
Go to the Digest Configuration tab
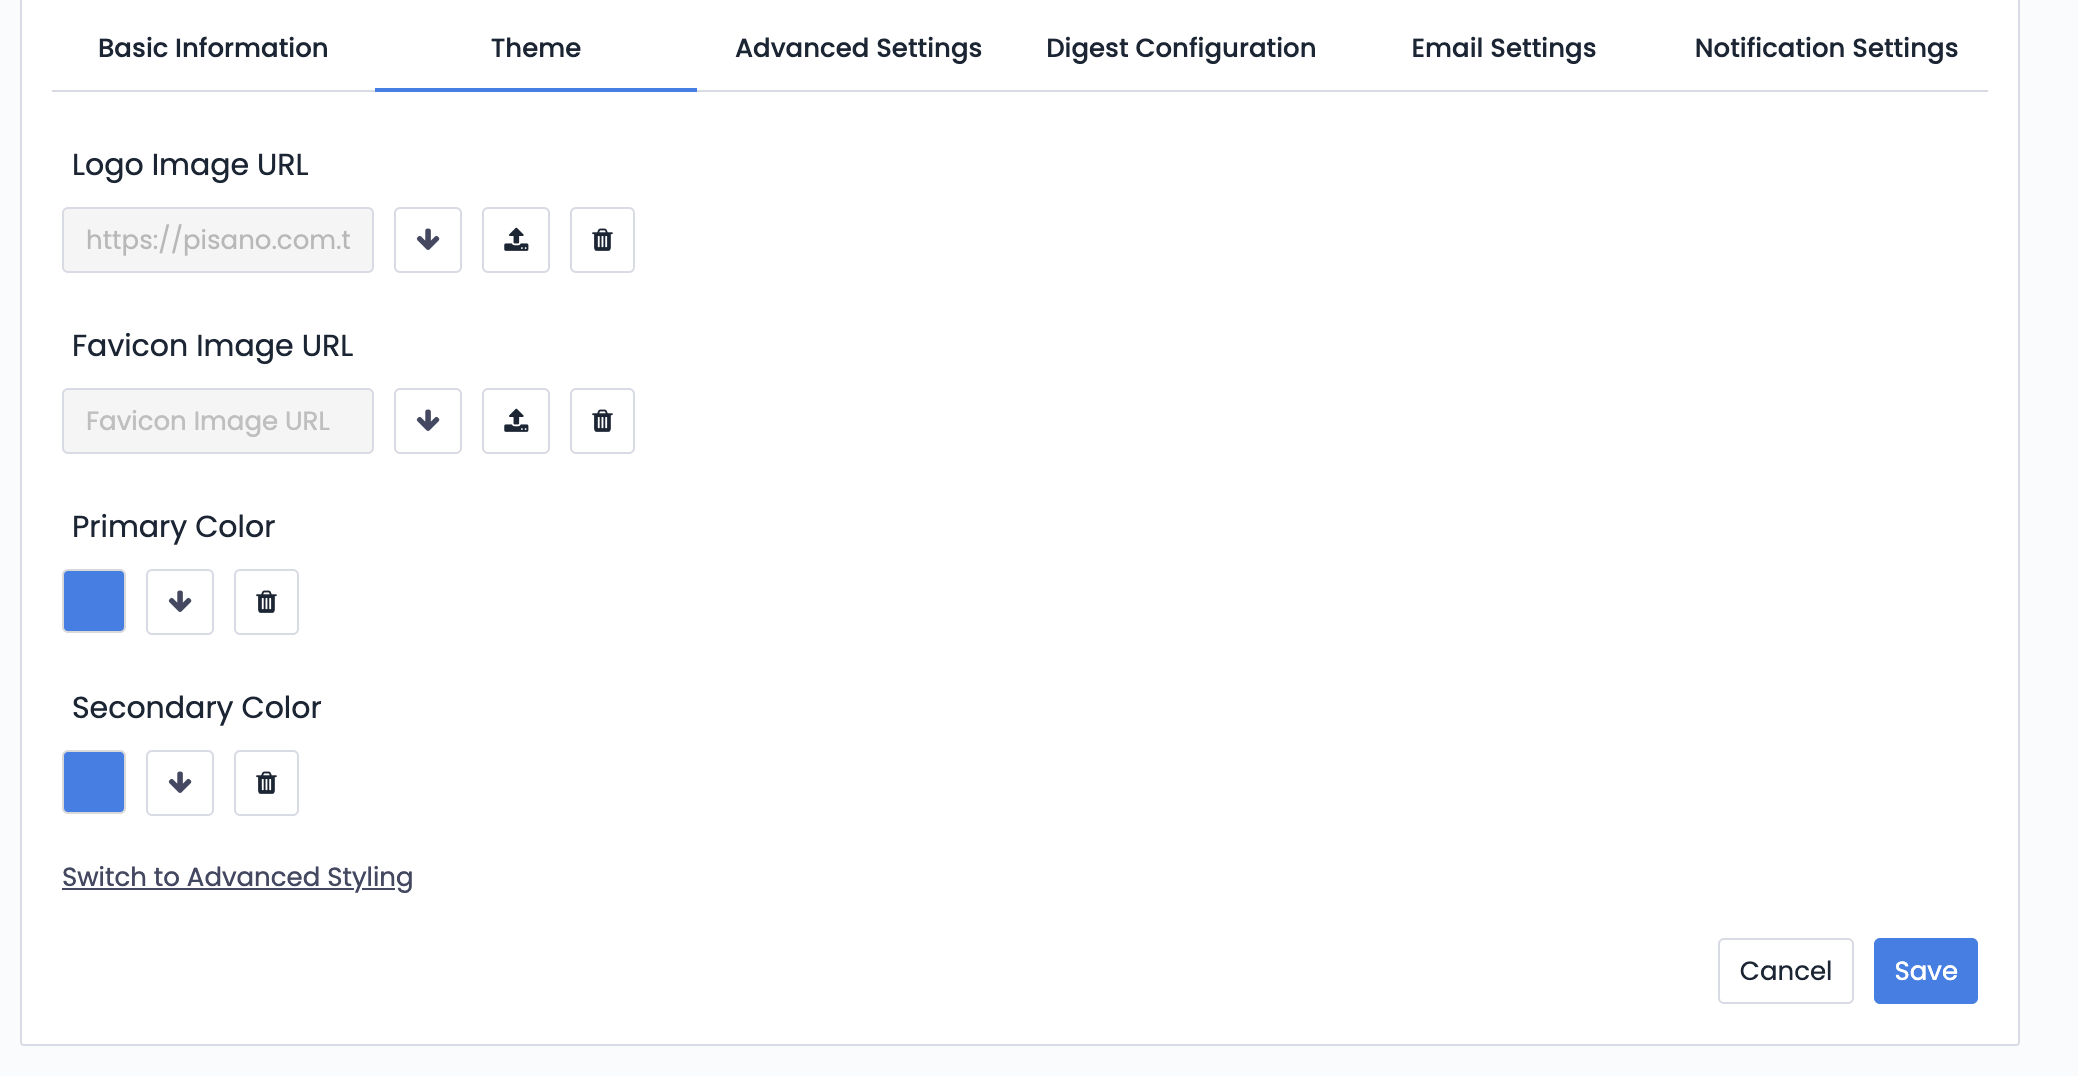click(x=1180, y=48)
